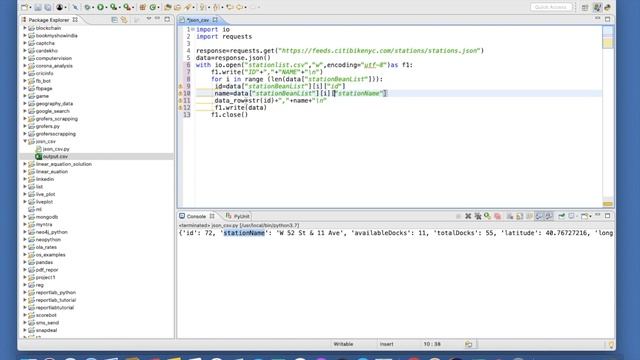Select the corona_analysis project

54,66
